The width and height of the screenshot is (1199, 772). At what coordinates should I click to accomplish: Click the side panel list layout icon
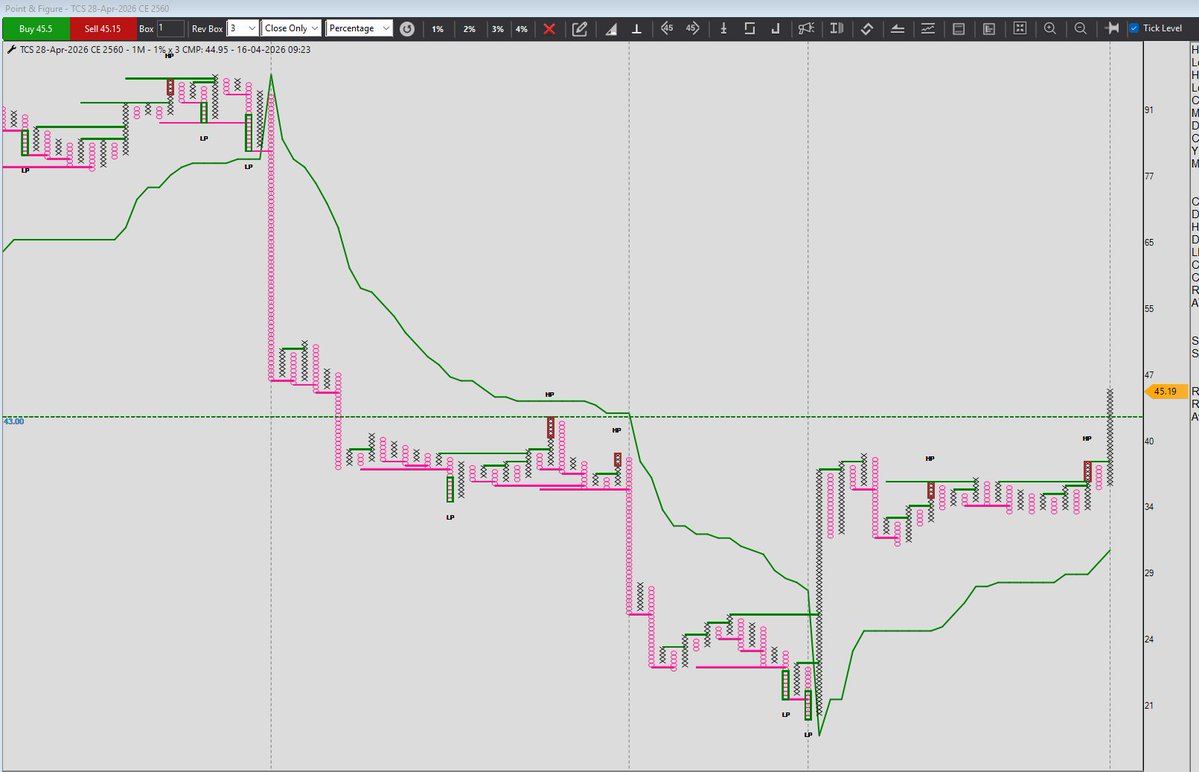click(x=989, y=28)
